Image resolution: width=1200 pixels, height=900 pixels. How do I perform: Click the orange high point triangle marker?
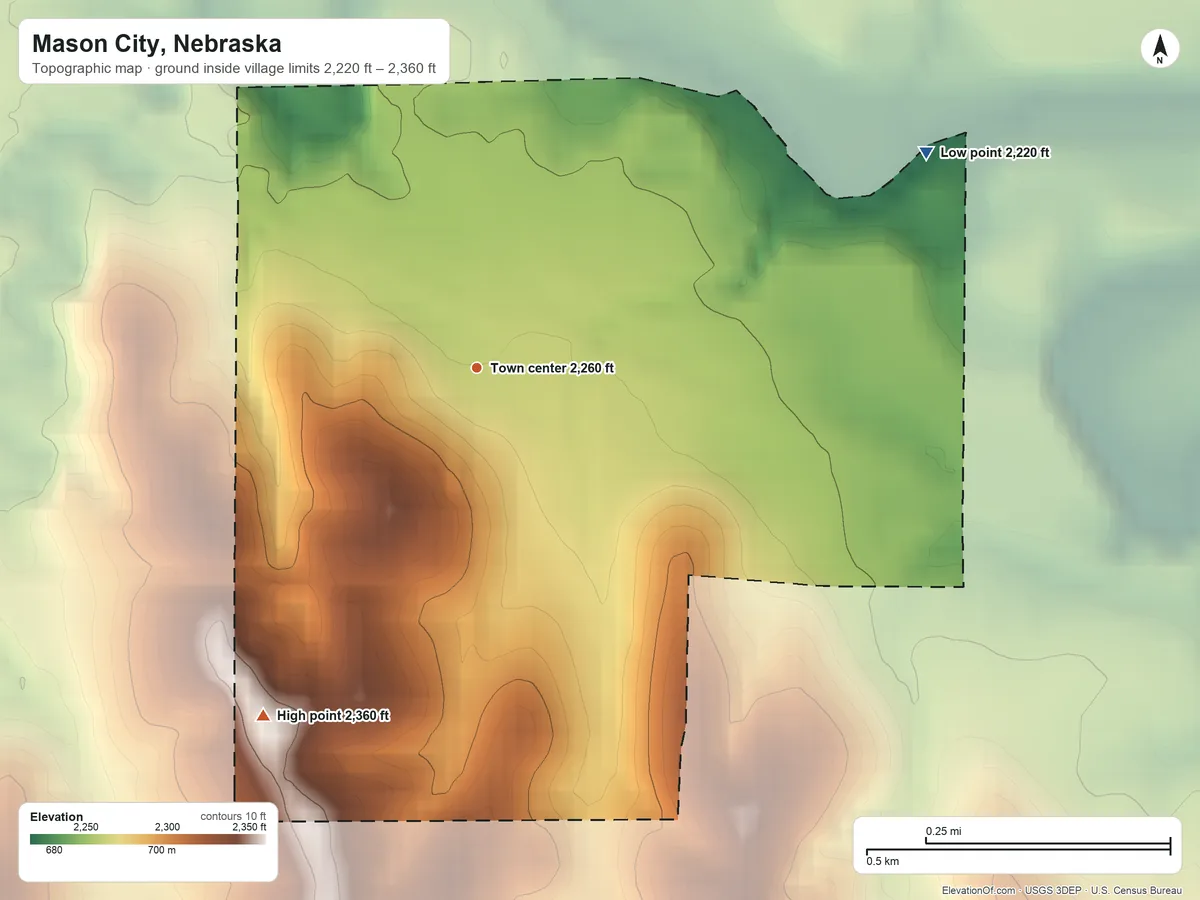point(263,715)
